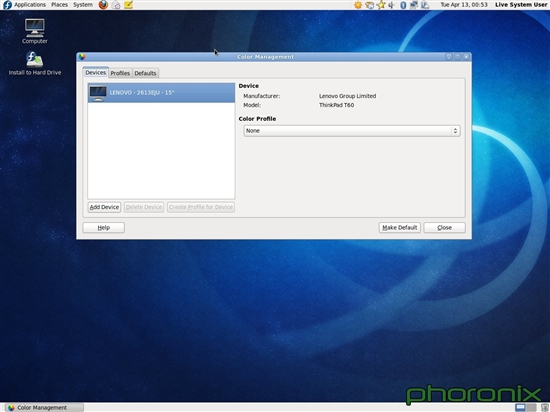Switch to the Defaults tab

(145, 73)
